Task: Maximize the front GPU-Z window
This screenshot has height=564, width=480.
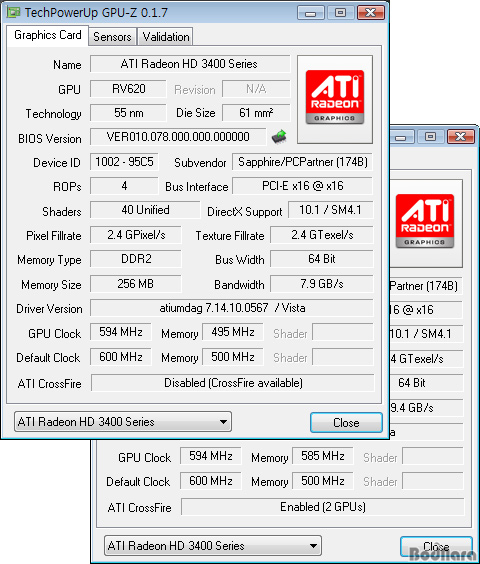Action: pyautogui.click(x=340, y=13)
